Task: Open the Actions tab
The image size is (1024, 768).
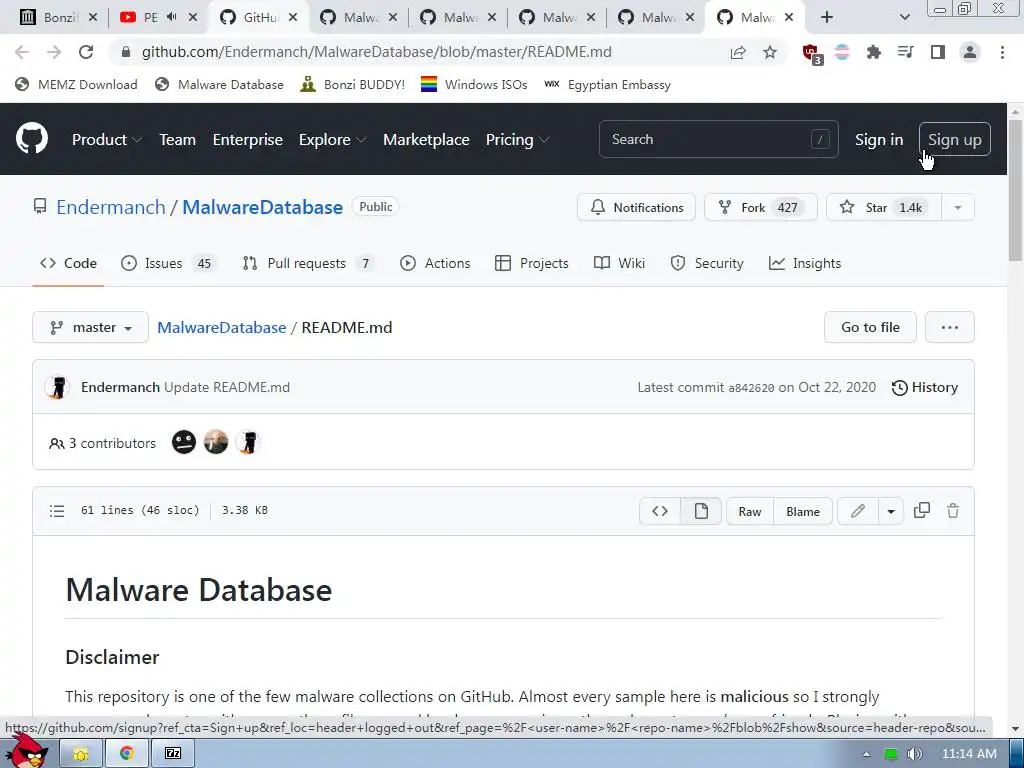Action: tap(435, 263)
